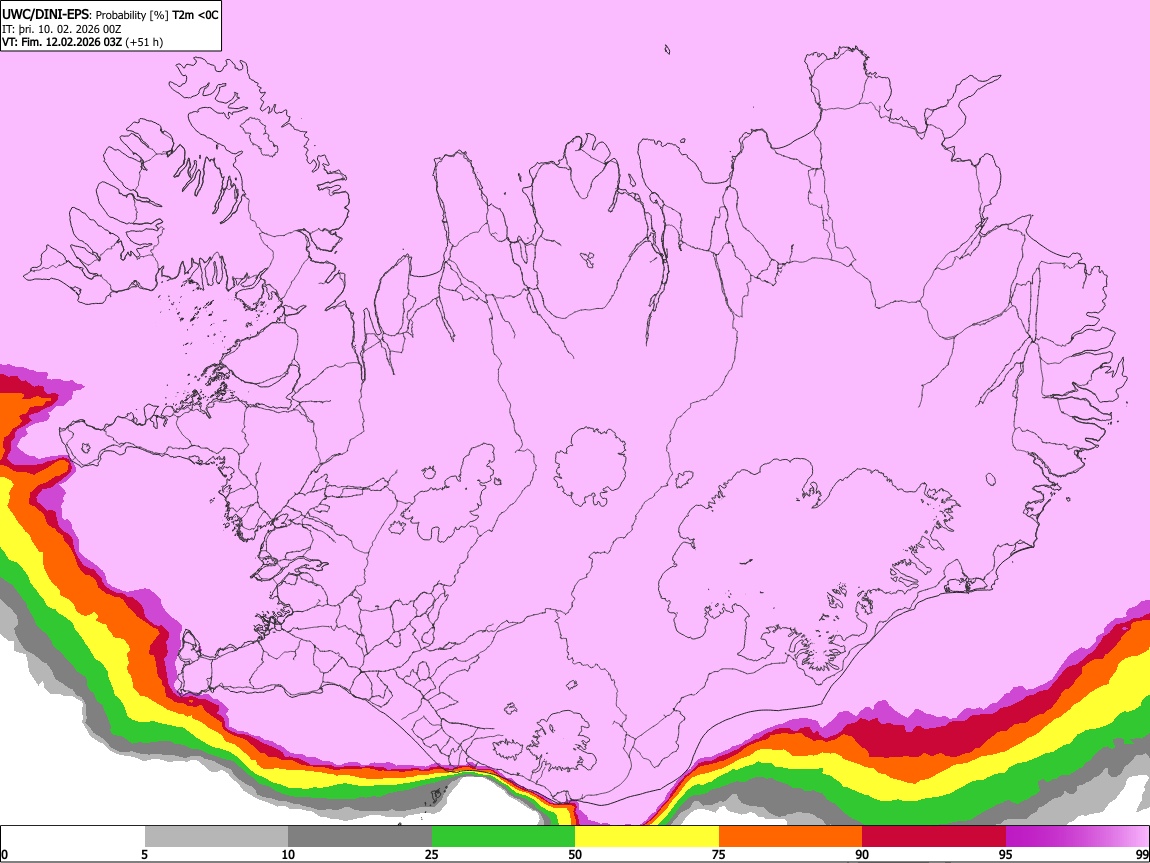This screenshot has width=1150, height=863.
Task: Click the legend tick label '5'
Action: click(x=144, y=854)
